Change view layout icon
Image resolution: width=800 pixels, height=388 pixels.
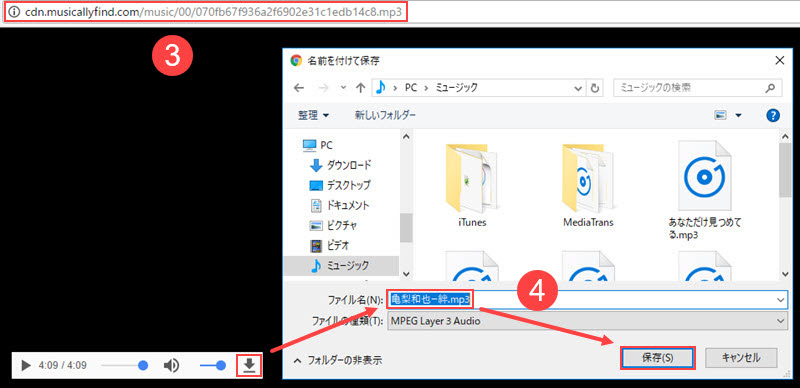(x=720, y=115)
